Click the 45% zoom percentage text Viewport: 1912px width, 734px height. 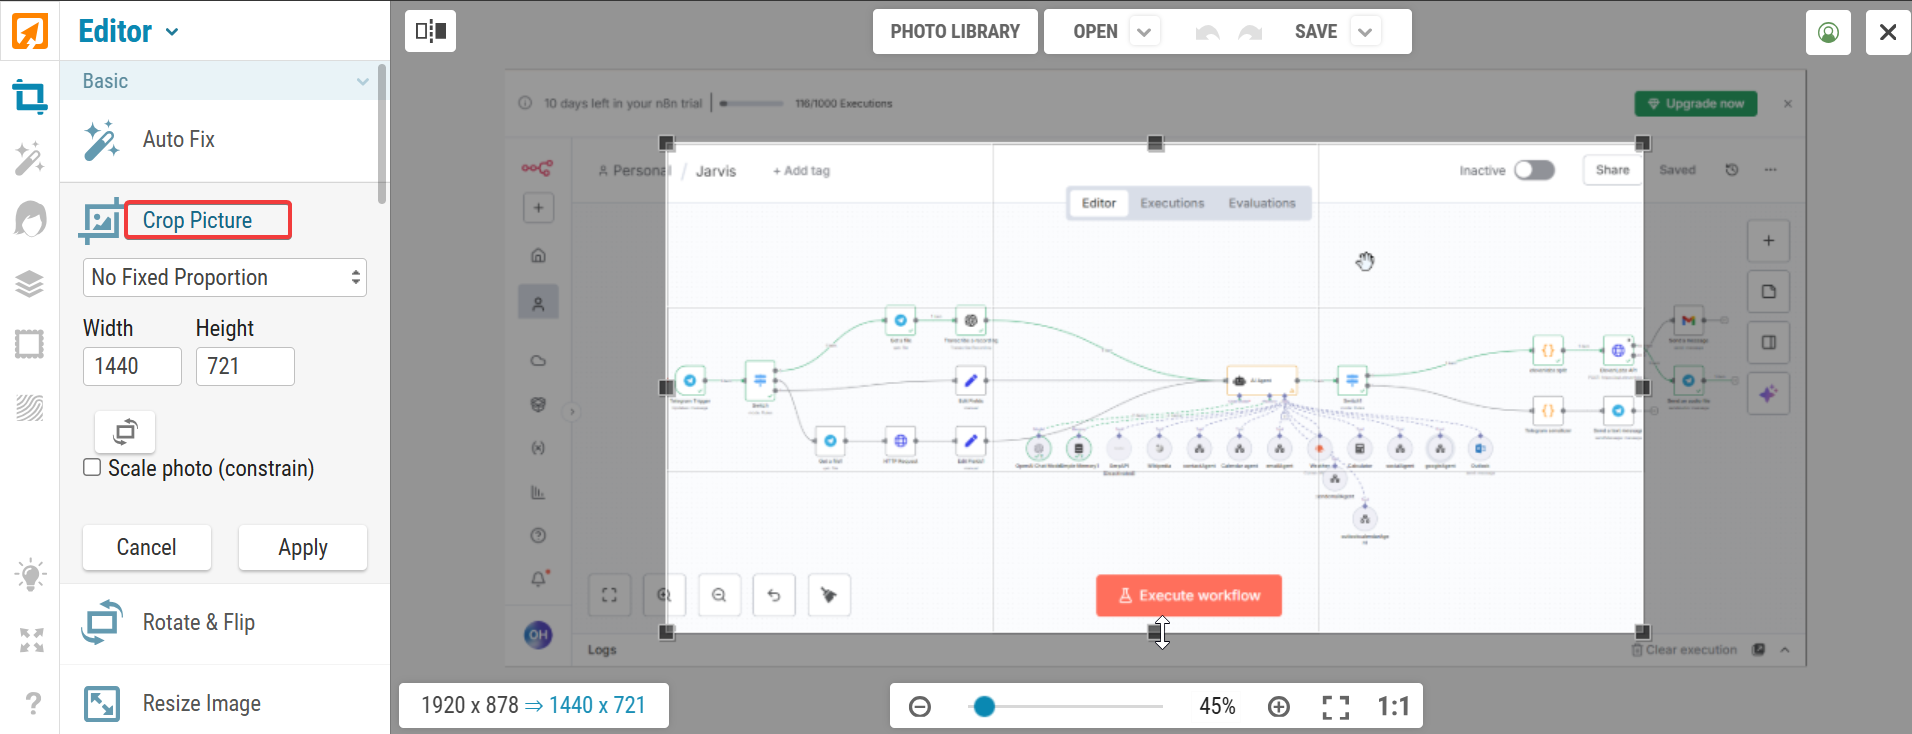point(1217,707)
